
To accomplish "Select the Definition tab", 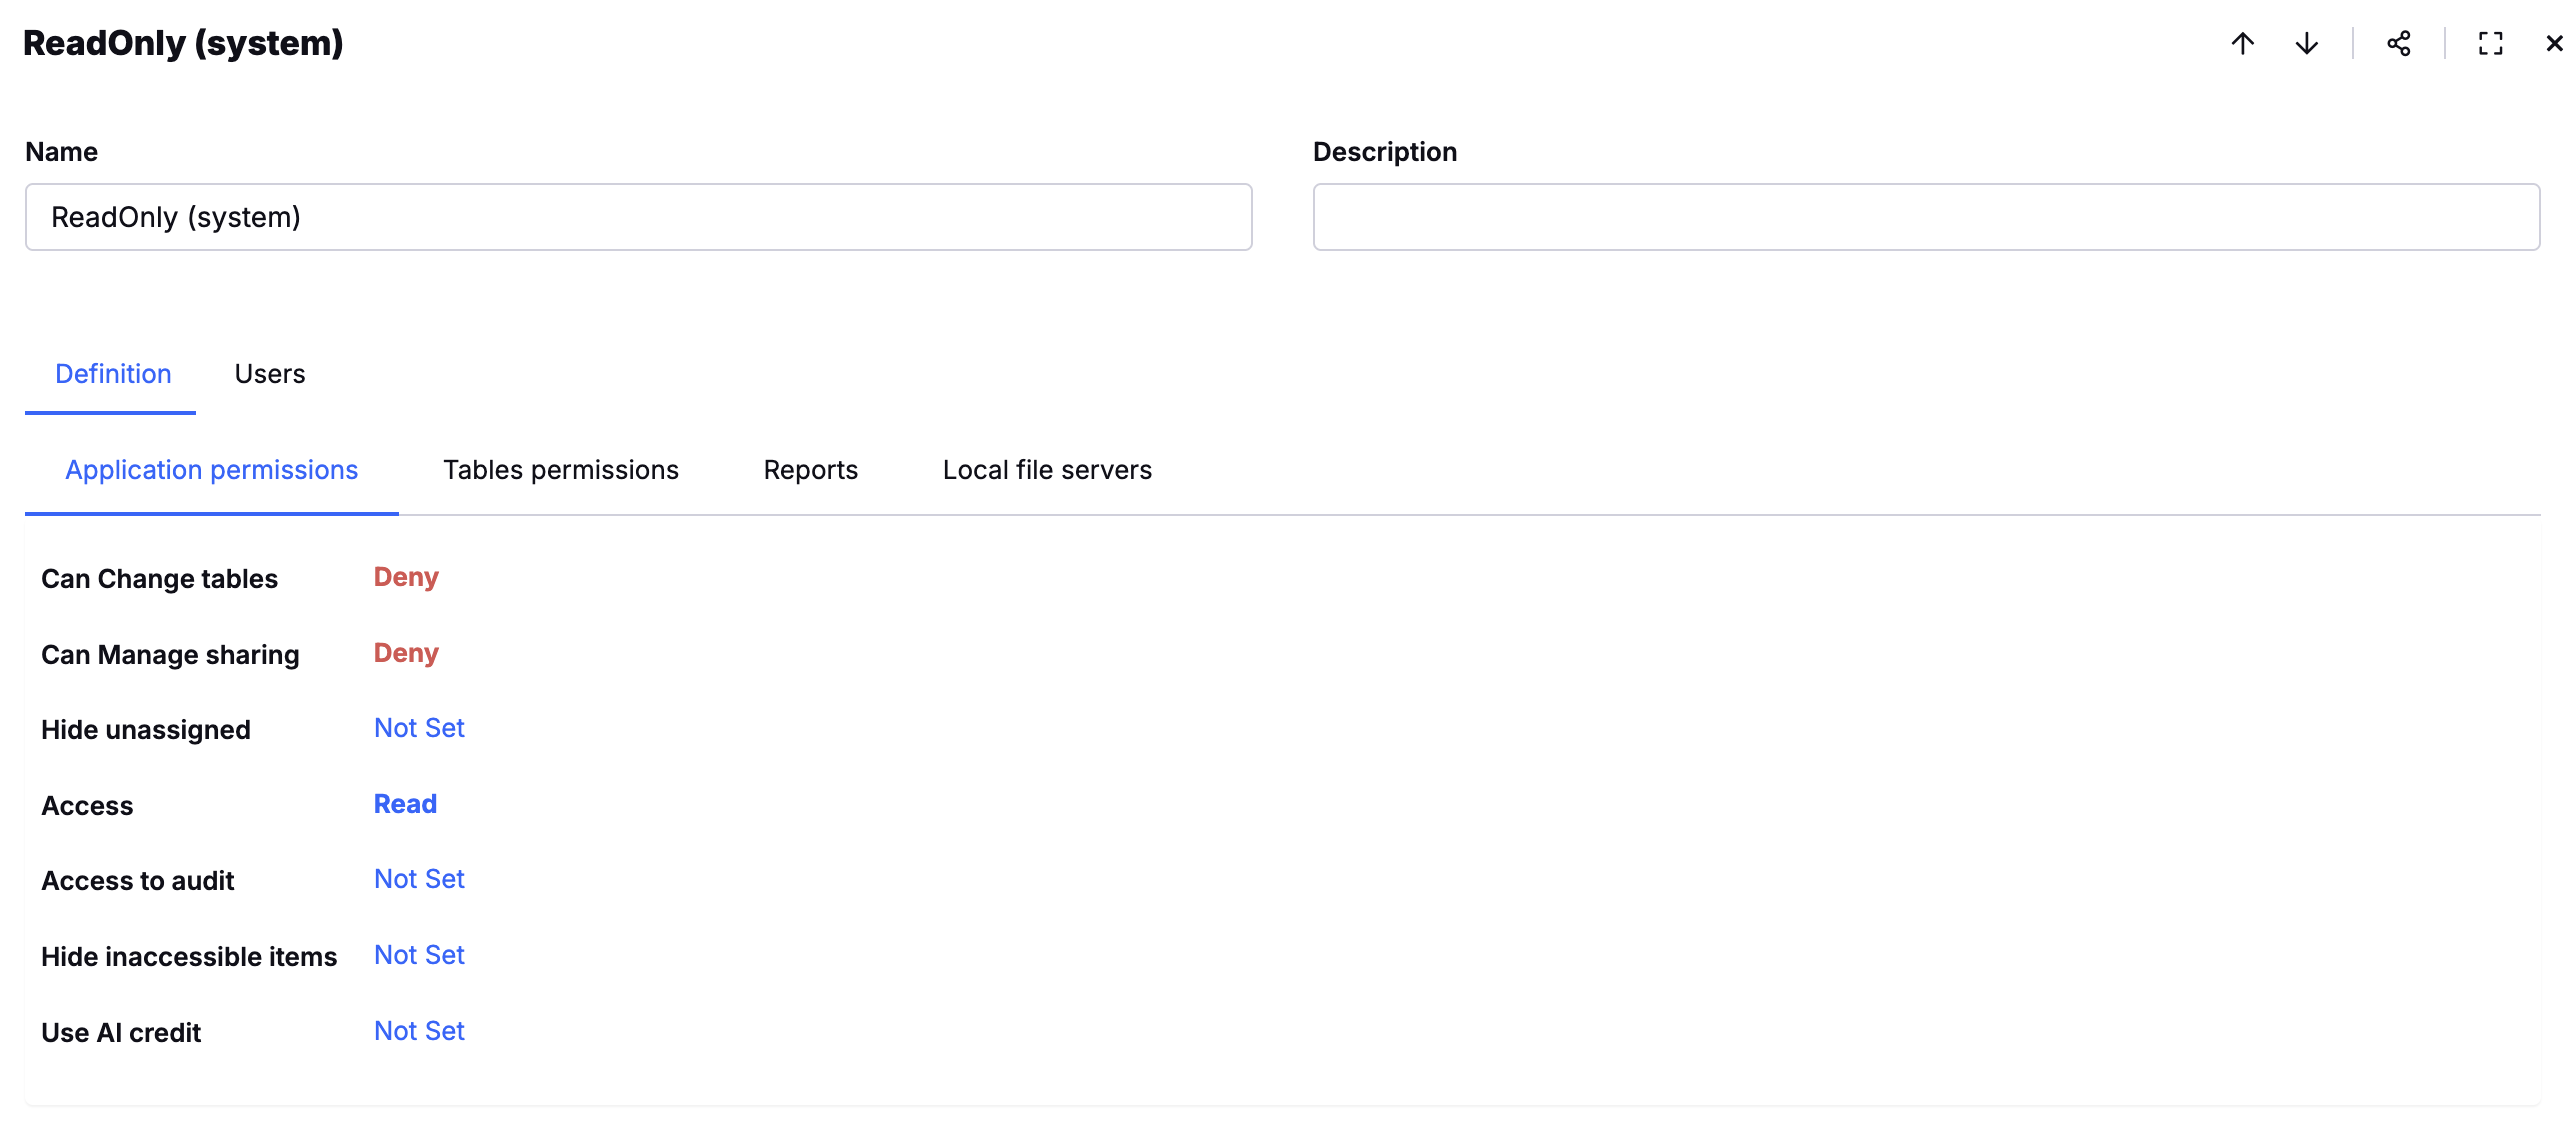I will [113, 374].
